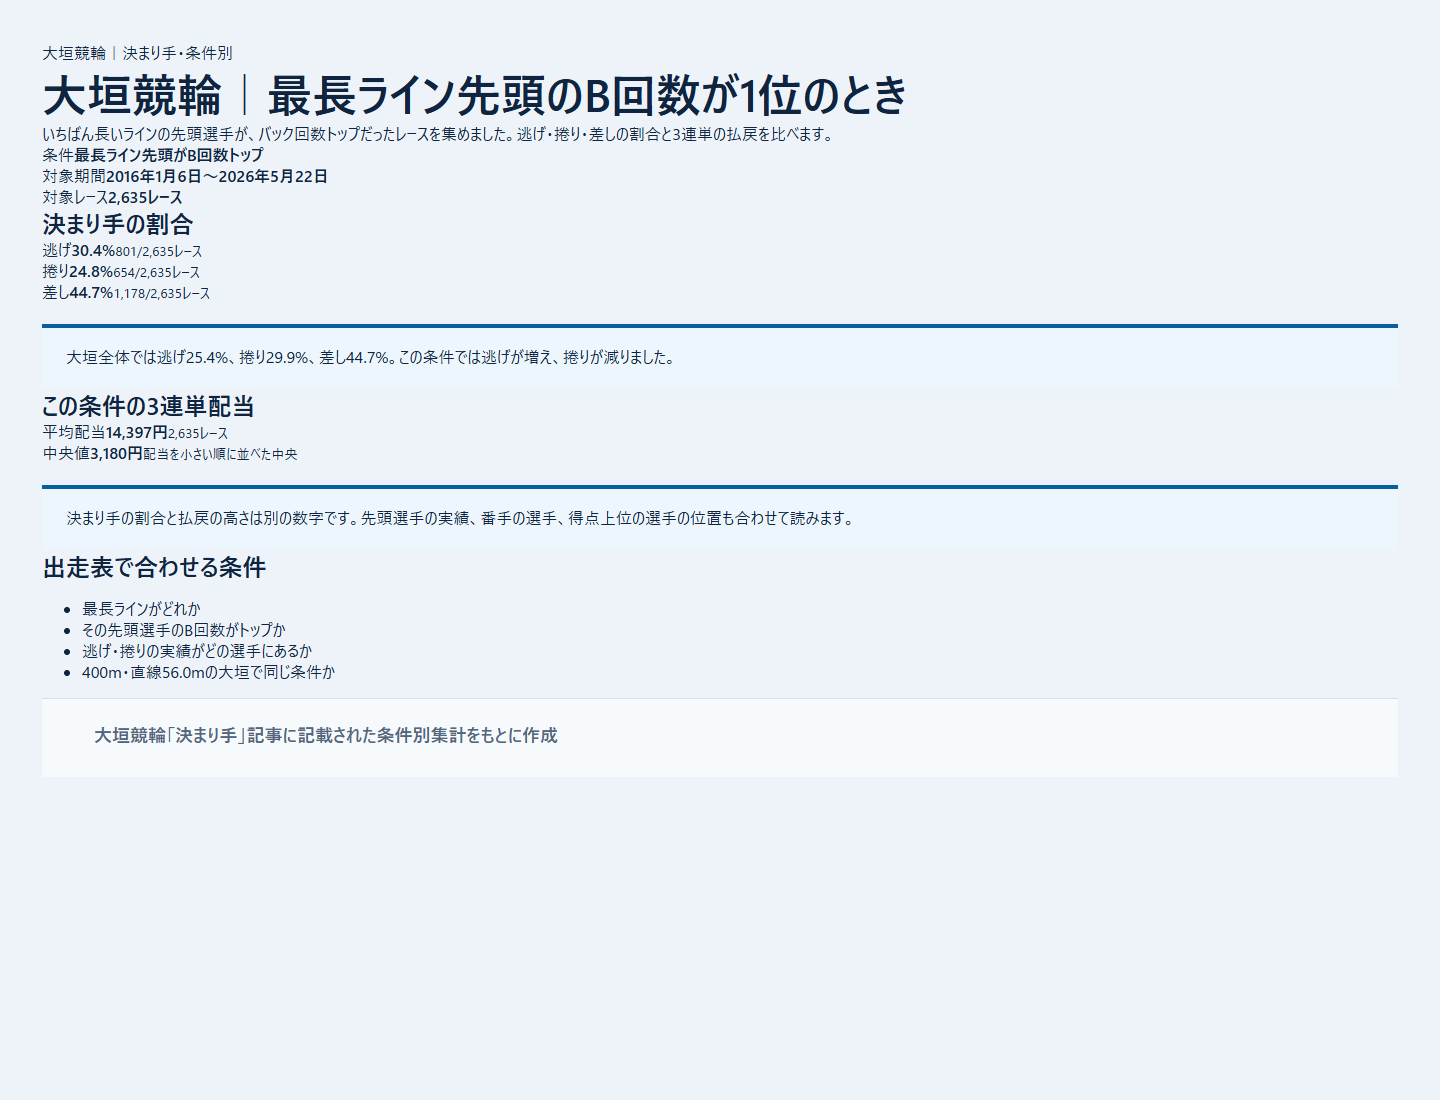Click the 大垣競輪 breadcrumb text
The image size is (1440, 1100).
click(x=74, y=53)
